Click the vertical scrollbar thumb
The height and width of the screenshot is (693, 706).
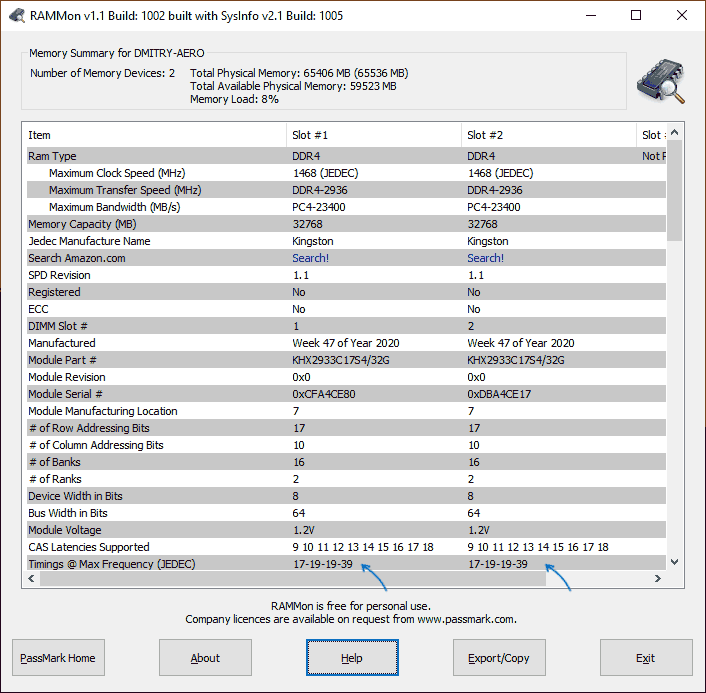tap(674, 190)
